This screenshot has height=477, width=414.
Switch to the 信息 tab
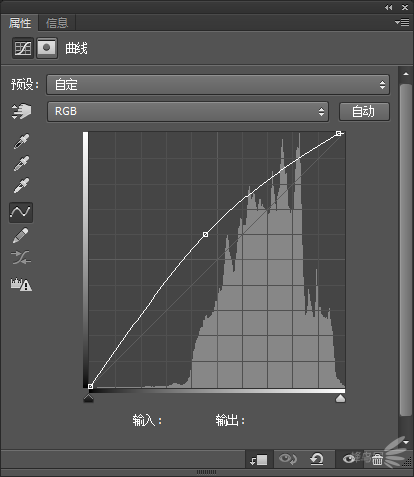pos(57,23)
